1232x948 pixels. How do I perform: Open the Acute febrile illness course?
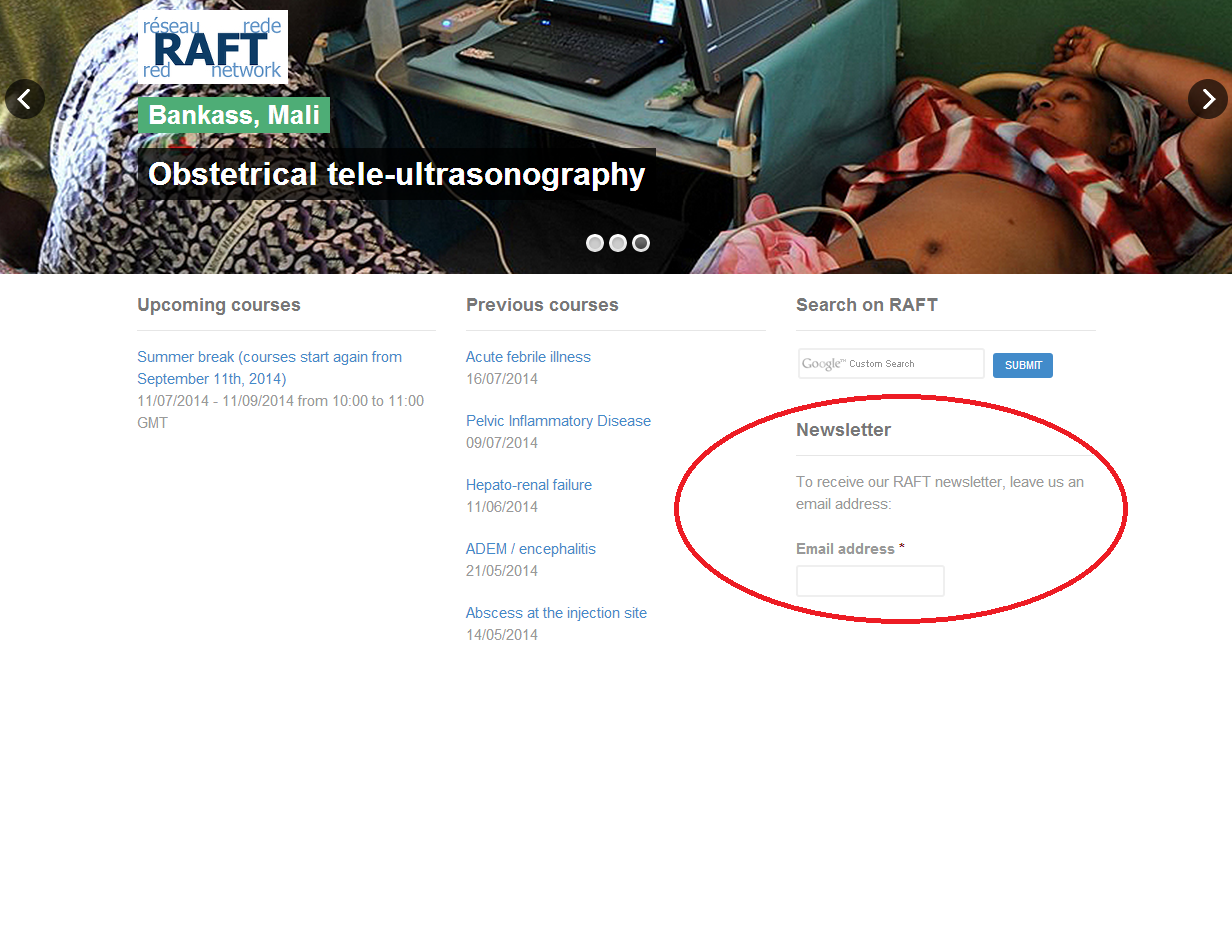528,357
